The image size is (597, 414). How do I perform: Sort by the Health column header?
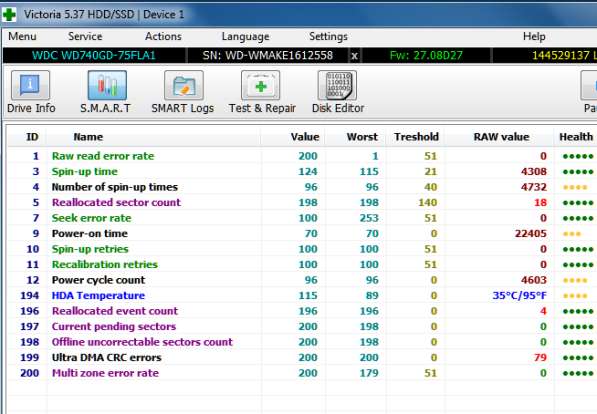(576, 137)
